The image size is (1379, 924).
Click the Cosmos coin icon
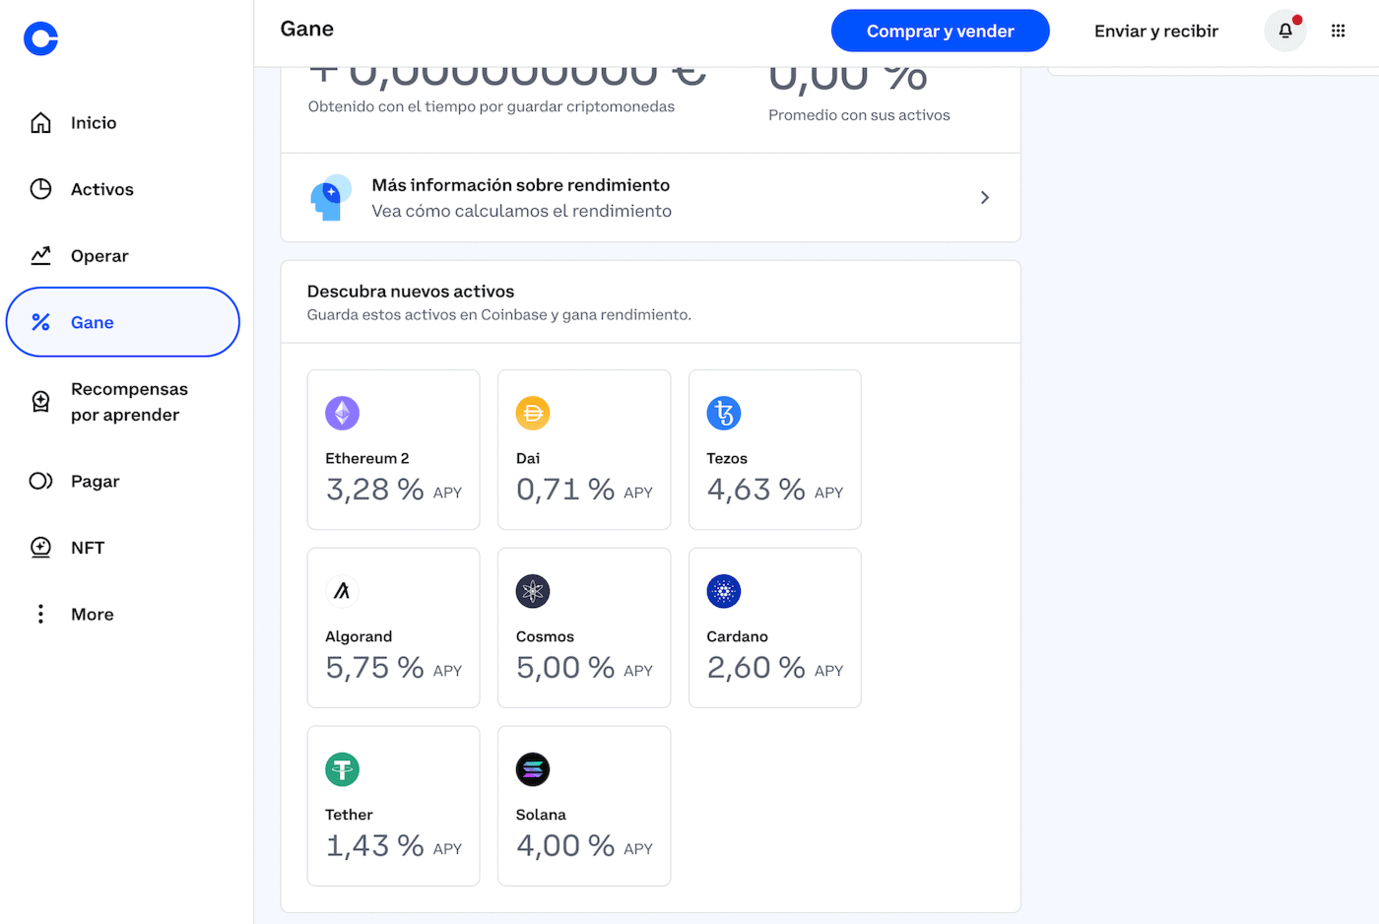533,591
